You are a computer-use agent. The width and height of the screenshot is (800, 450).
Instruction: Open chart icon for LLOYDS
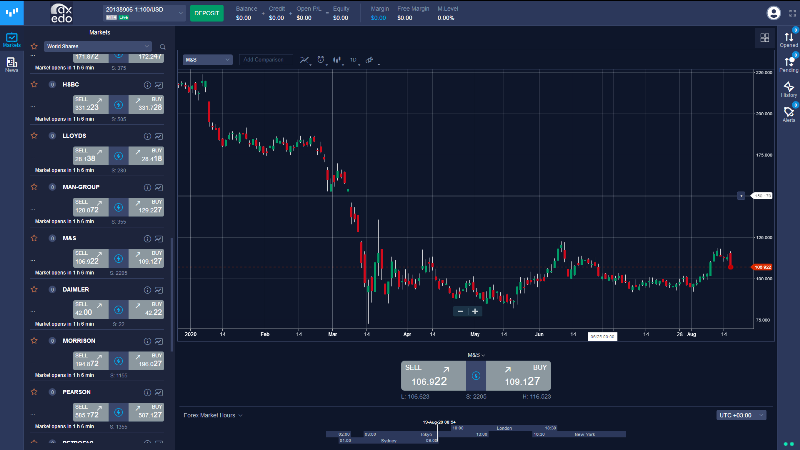(x=159, y=136)
